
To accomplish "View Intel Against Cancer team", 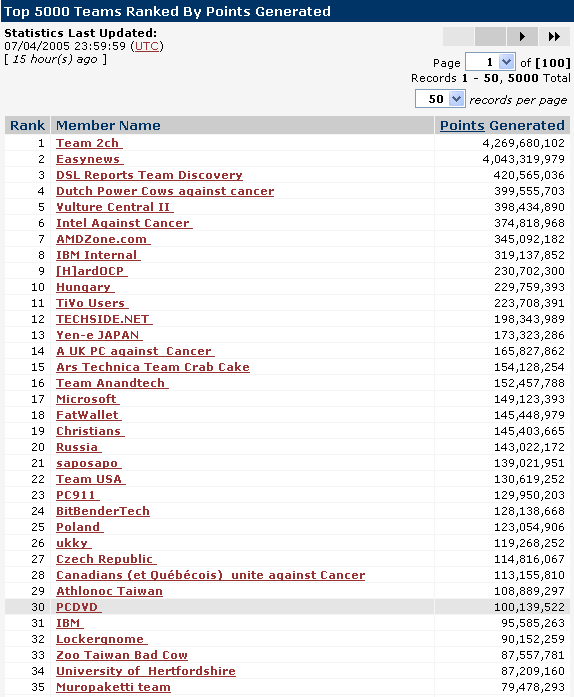I will click(x=123, y=223).
